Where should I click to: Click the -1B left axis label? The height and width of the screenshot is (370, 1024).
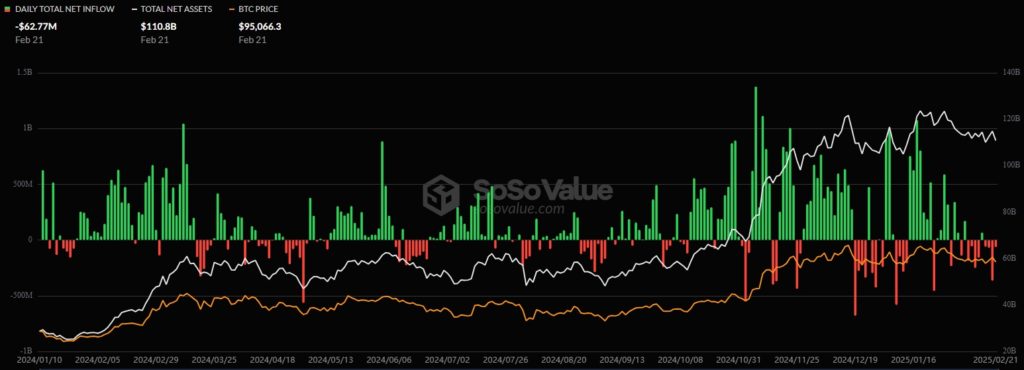click(x=27, y=350)
